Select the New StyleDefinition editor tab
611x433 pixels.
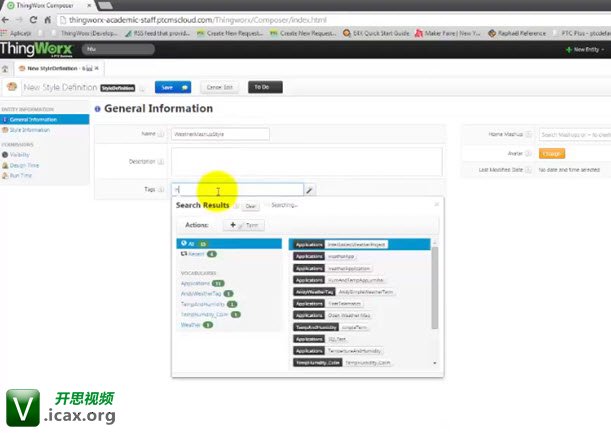(59, 69)
